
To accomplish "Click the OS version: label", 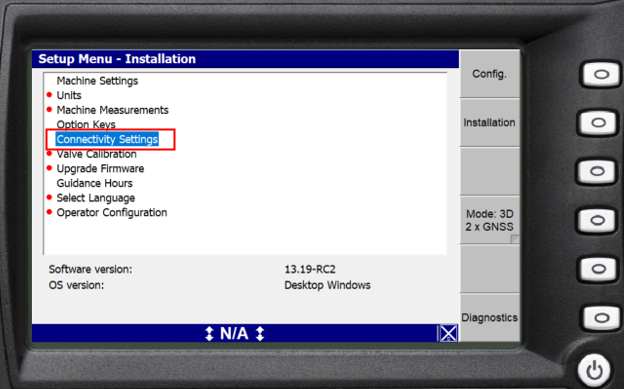I will (76, 285).
